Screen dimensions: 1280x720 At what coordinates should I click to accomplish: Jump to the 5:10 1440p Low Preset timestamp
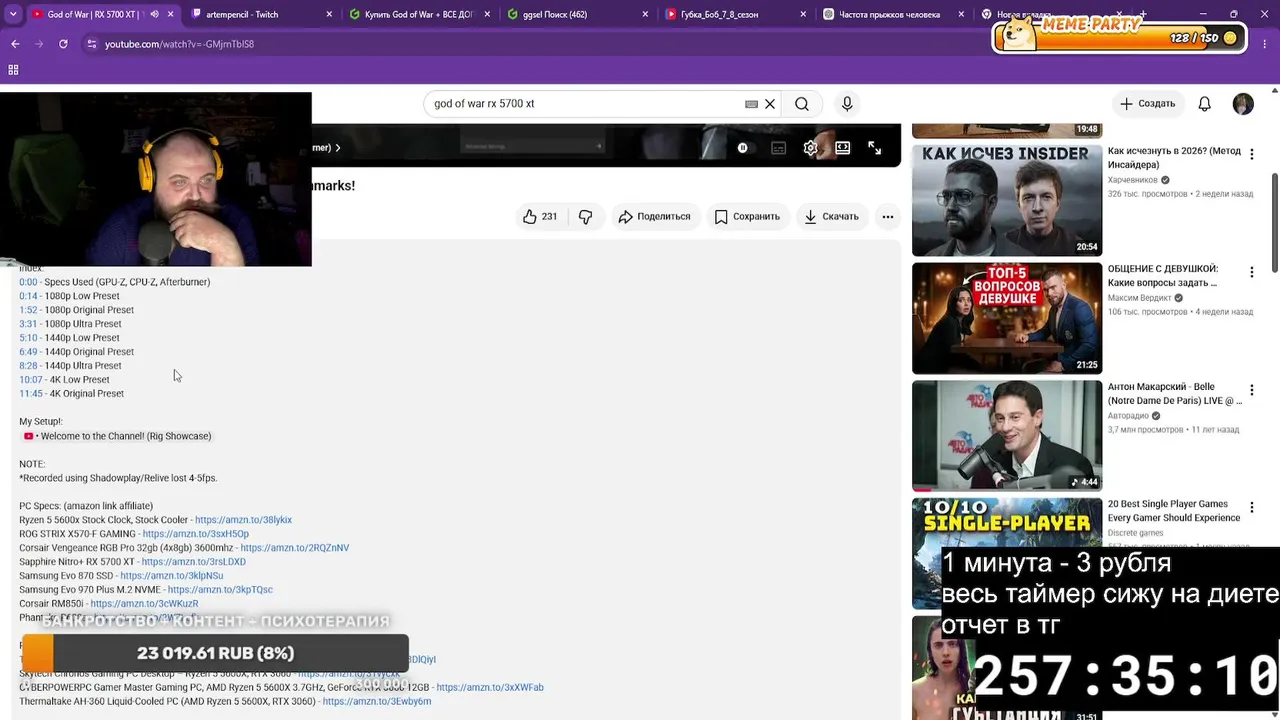[x=28, y=338]
